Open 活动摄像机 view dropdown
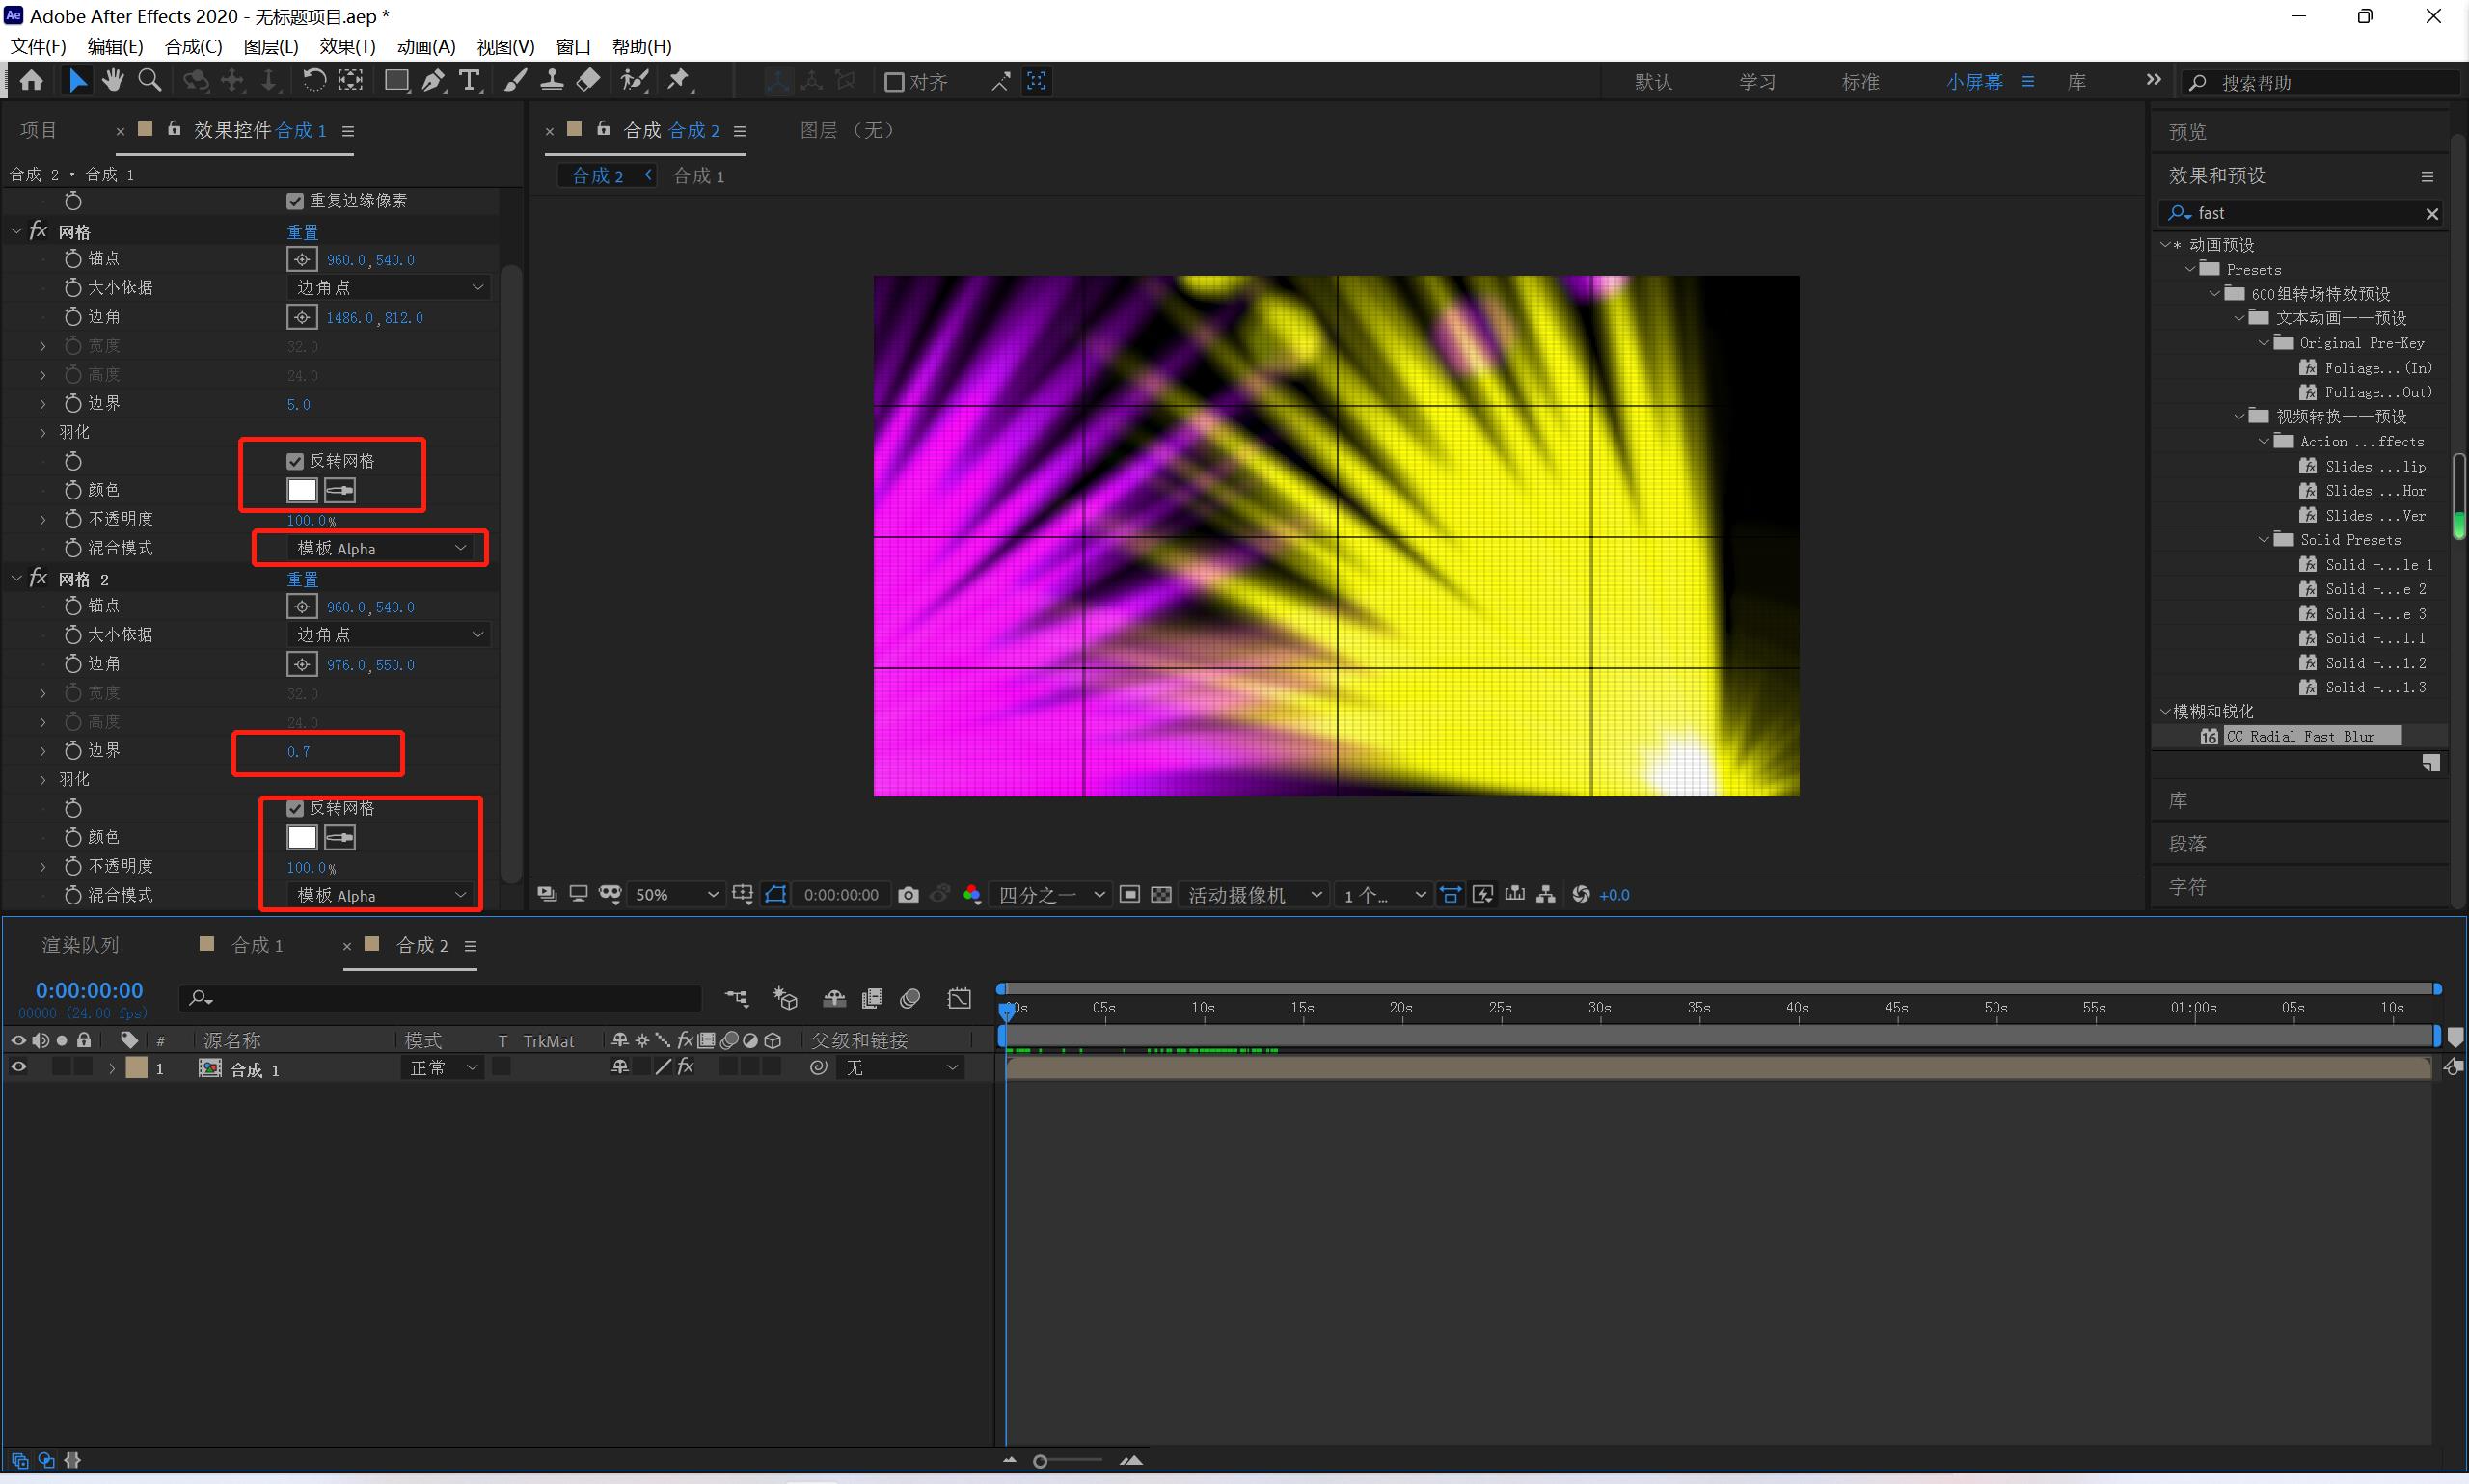Viewport: 2469px width, 1484px height. tap(1254, 895)
